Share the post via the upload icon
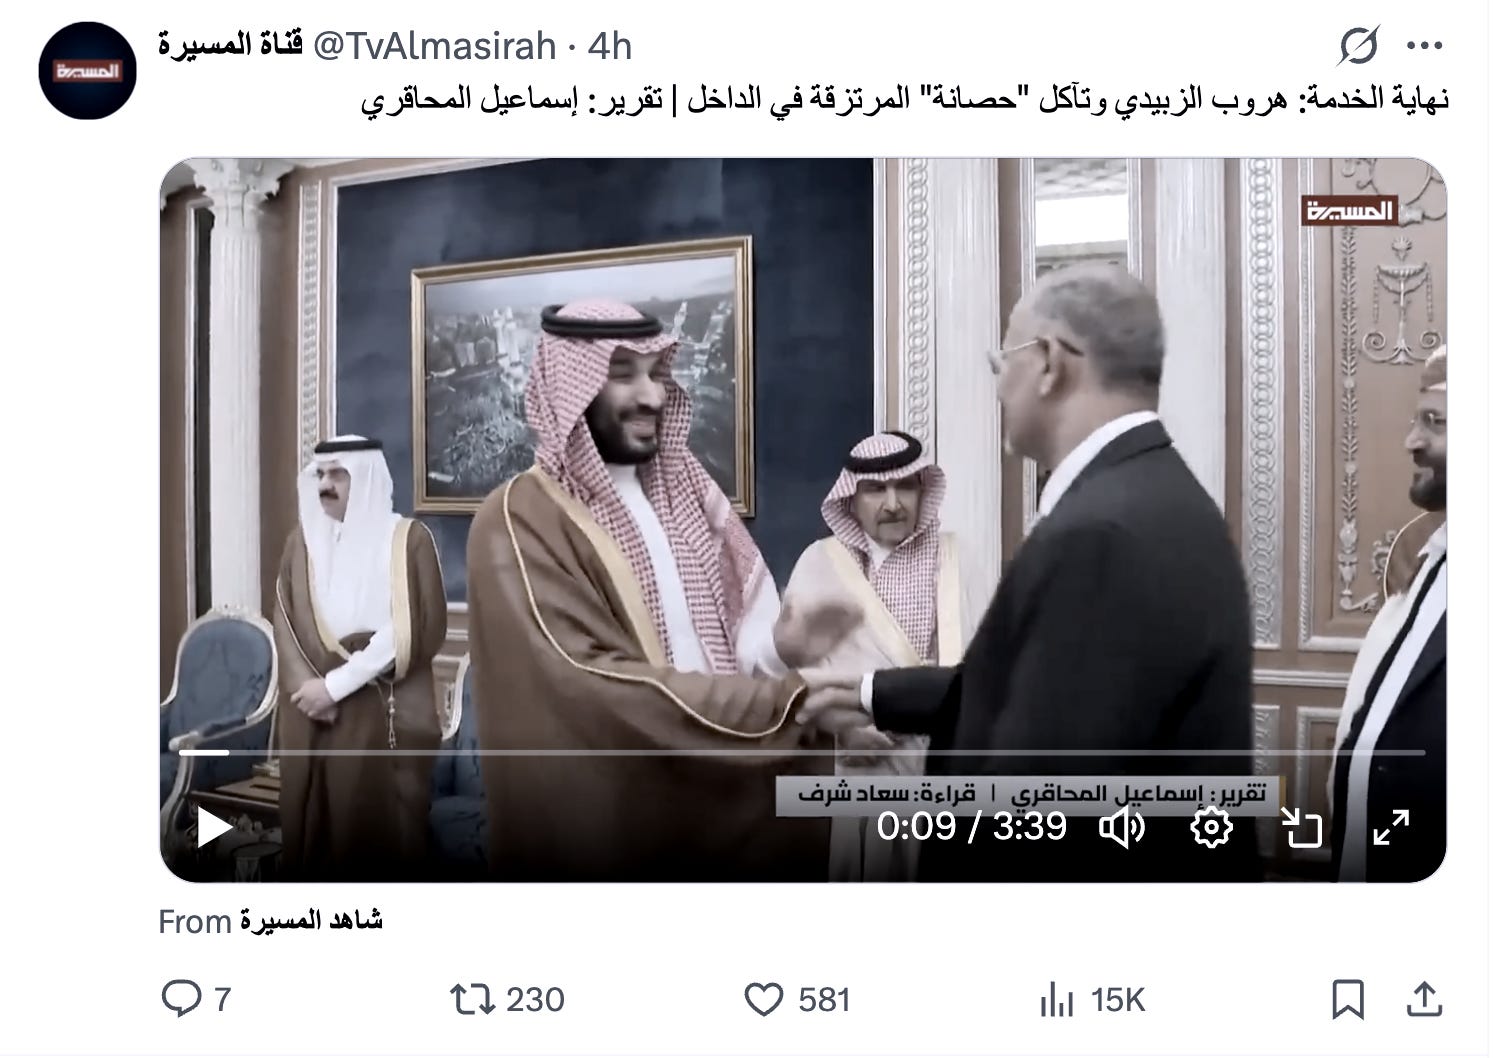Image resolution: width=1504 pixels, height=1058 pixels. [1423, 999]
